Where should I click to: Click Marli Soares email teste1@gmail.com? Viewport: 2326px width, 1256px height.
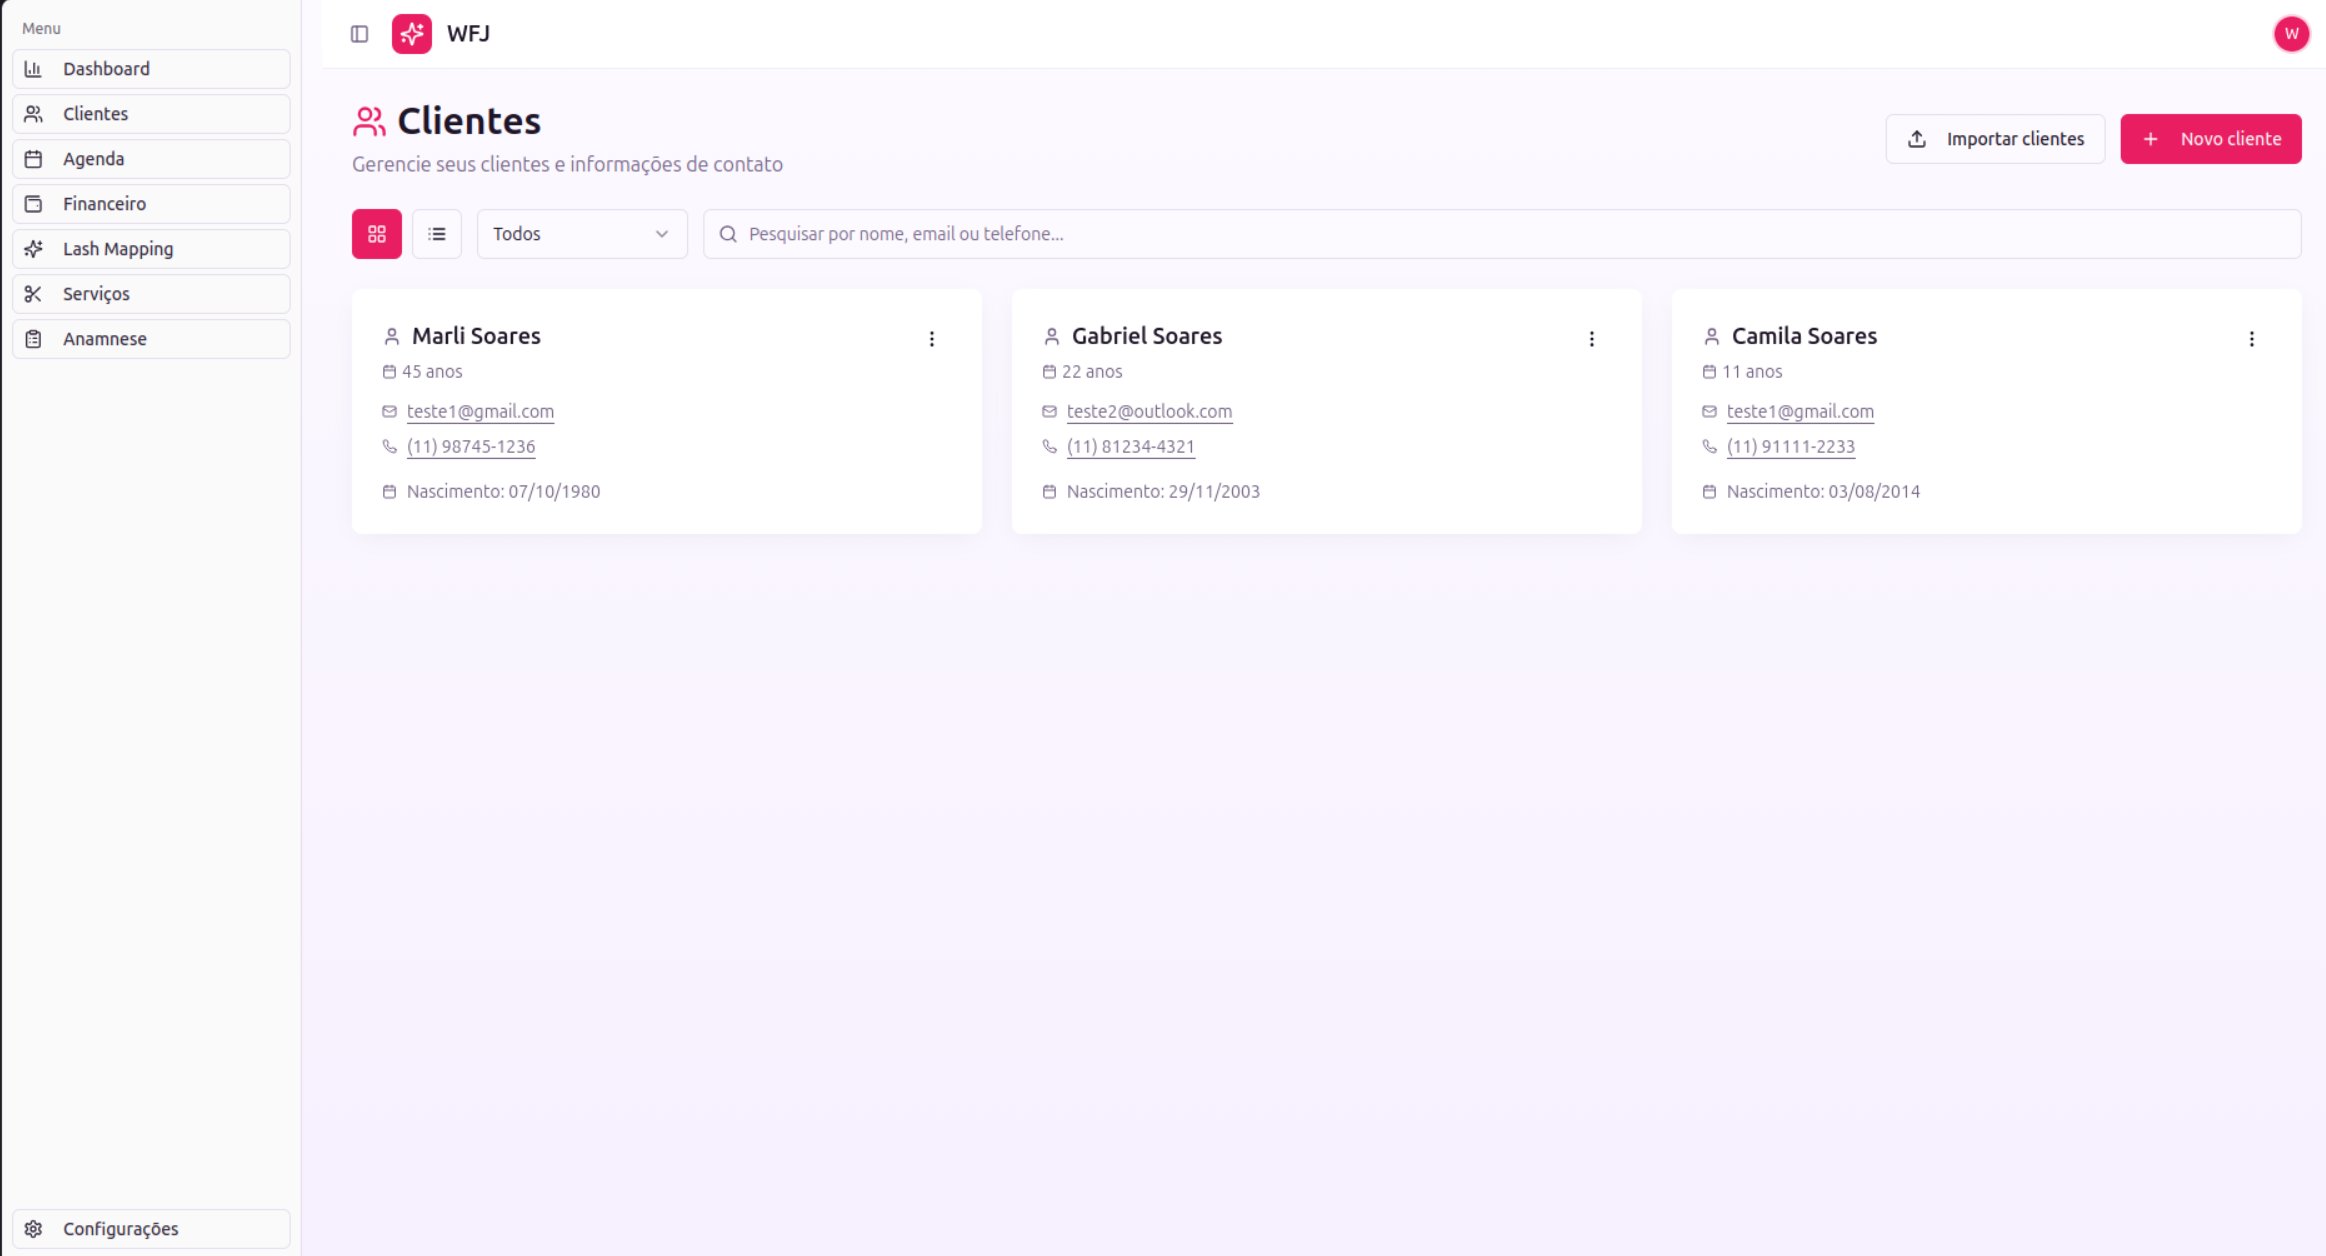click(x=480, y=412)
